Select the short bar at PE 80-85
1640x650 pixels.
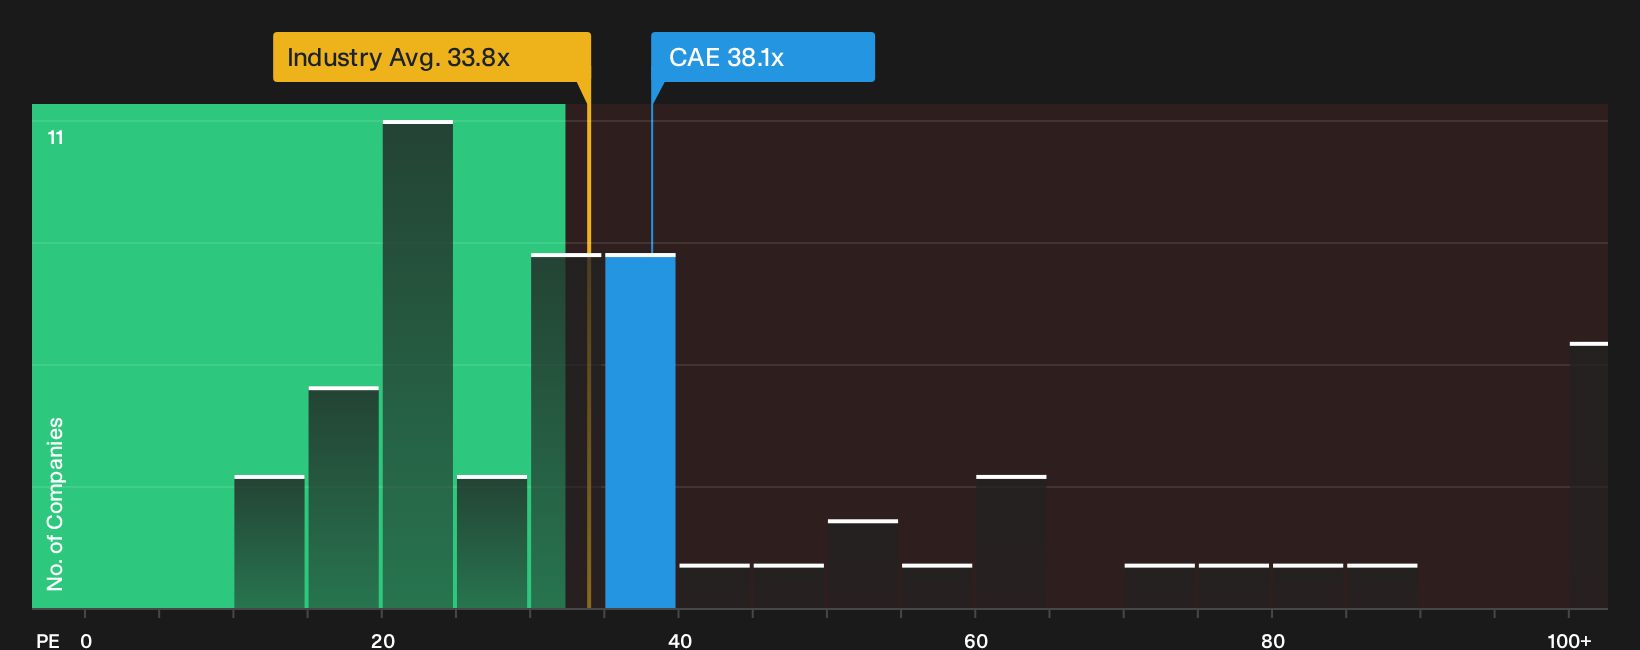(x=1308, y=586)
